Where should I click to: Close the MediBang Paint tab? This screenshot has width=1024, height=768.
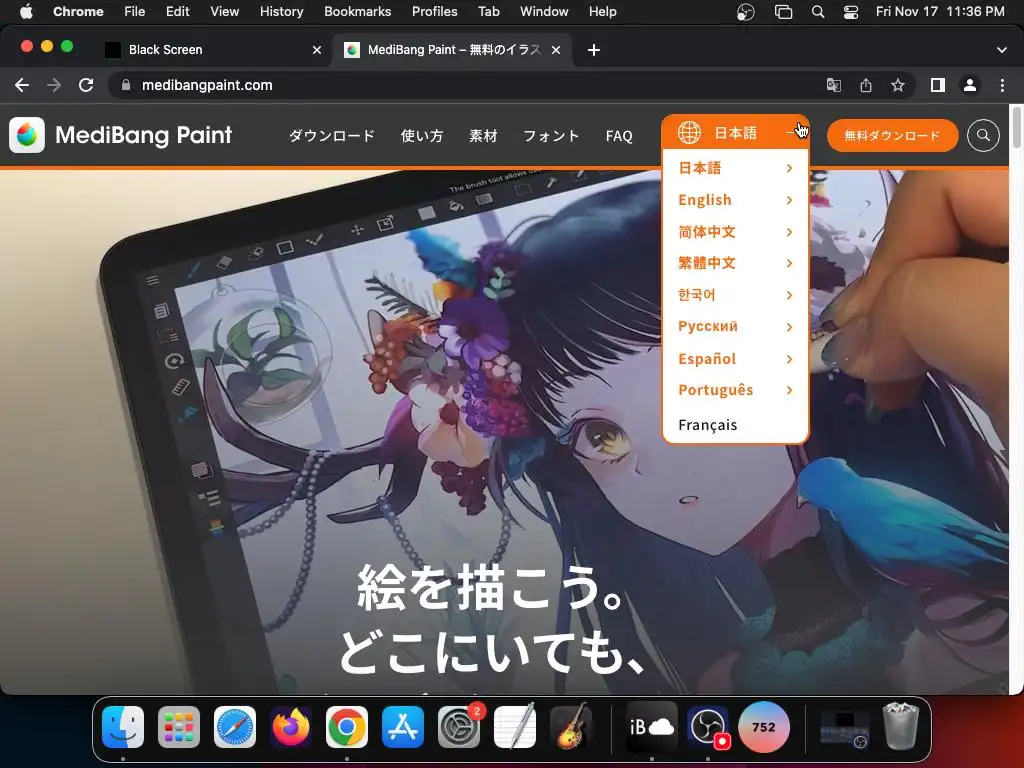556,50
